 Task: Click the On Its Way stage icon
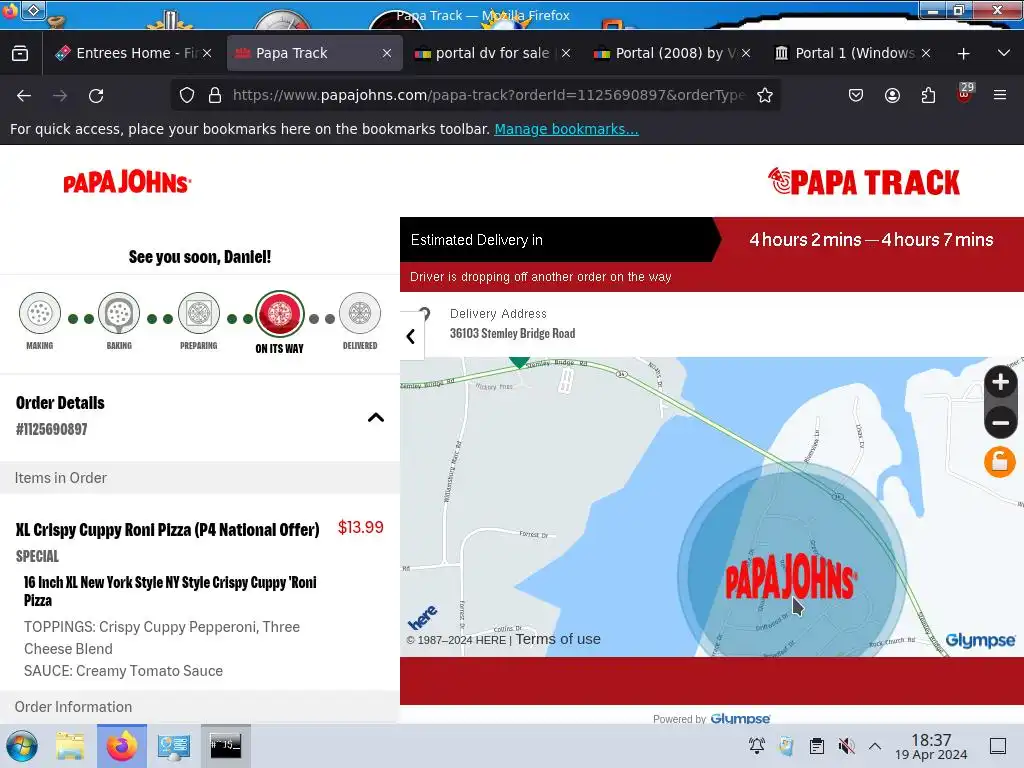pos(280,313)
